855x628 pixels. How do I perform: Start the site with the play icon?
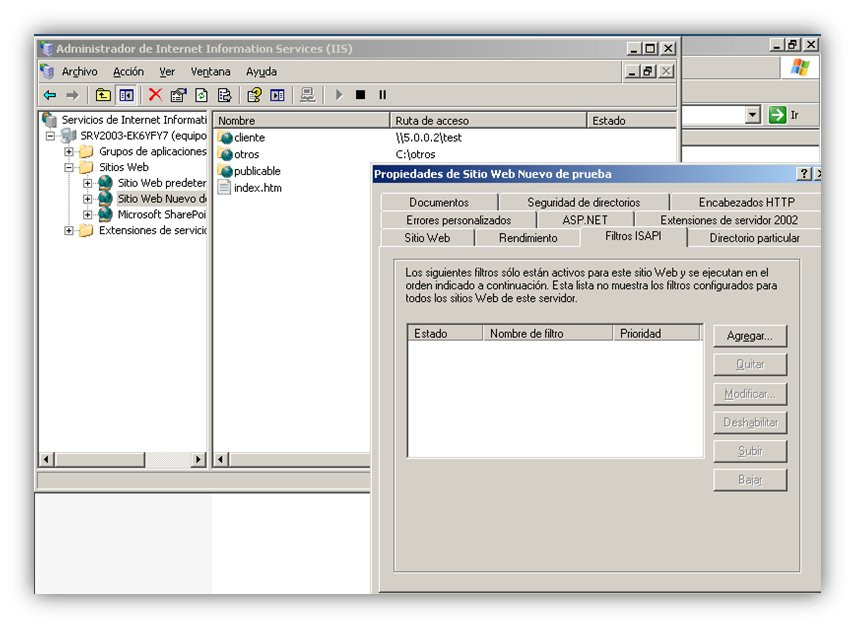[339, 95]
